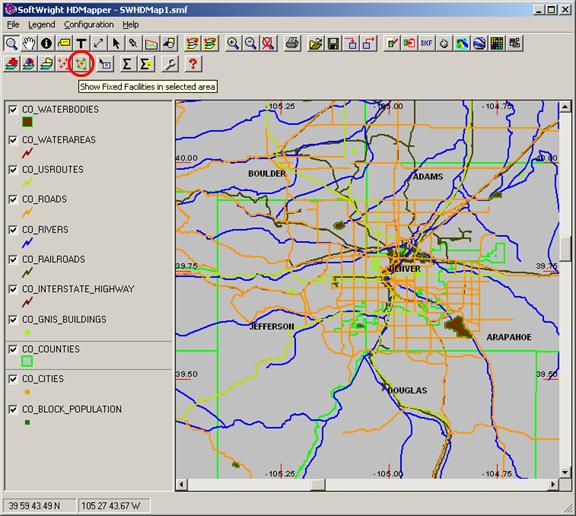Click the horizontal scrollbar left arrow
Image resolution: width=576 pixels, height=516 pixels.
(x=181, y=485)
